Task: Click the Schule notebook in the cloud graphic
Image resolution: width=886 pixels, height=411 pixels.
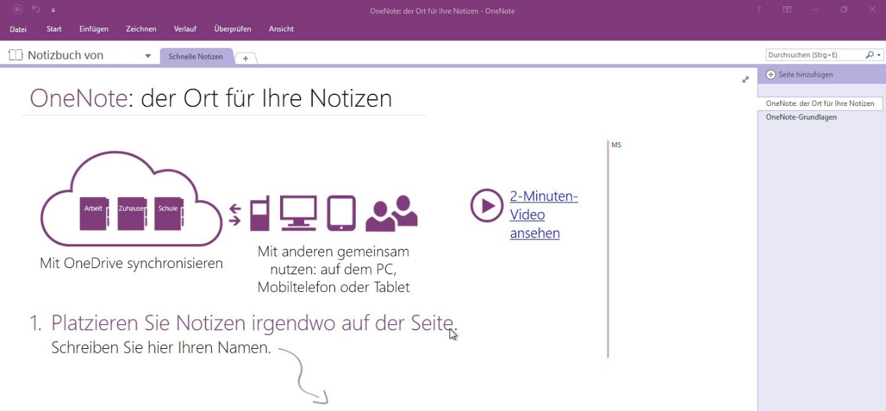Action: pyautogui.click(x=168, y=213)
